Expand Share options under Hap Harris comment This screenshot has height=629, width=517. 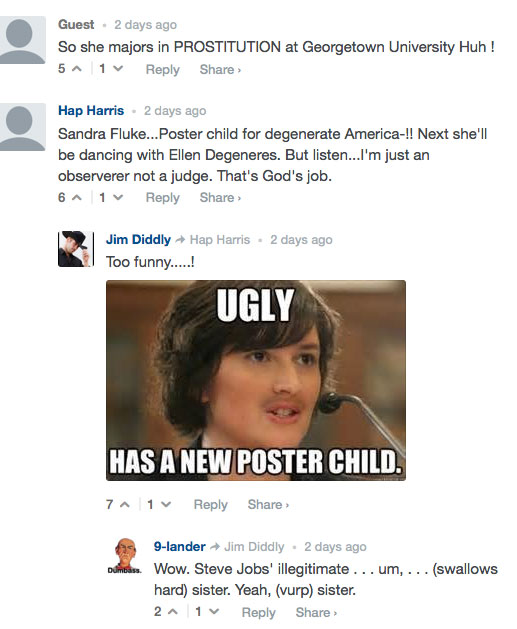[x=220, y=197]
